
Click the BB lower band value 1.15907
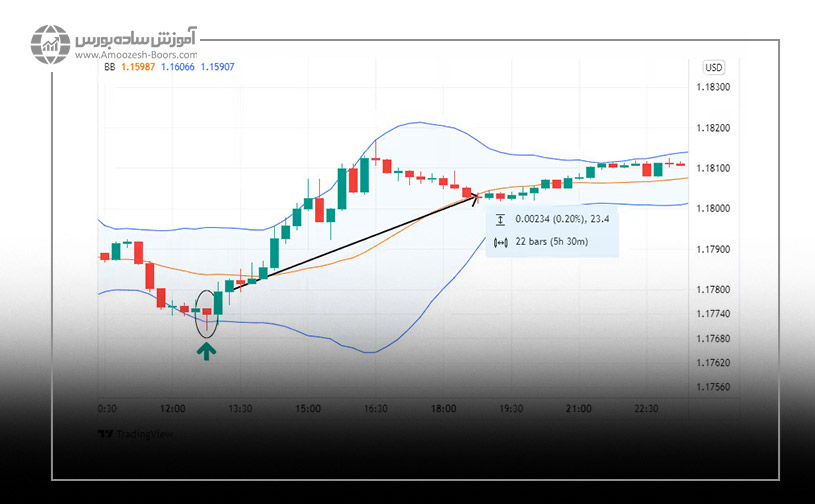(219, 67)
